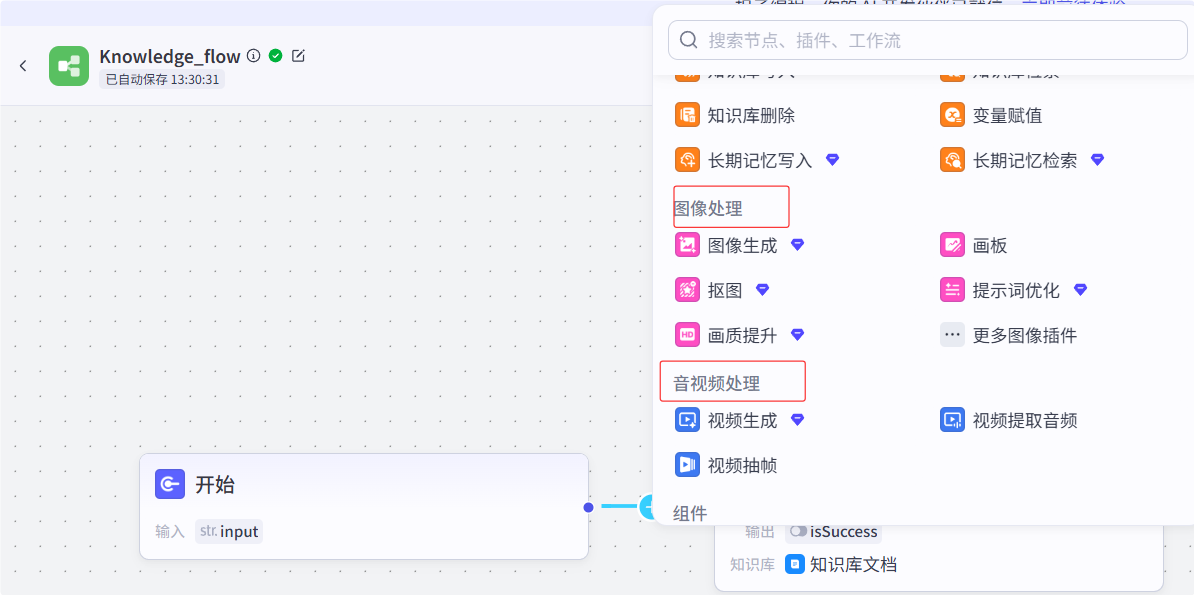Select the 变量赋值 variable assignment icon
The image size is (1194, 595).
click(x=952, y=114)
